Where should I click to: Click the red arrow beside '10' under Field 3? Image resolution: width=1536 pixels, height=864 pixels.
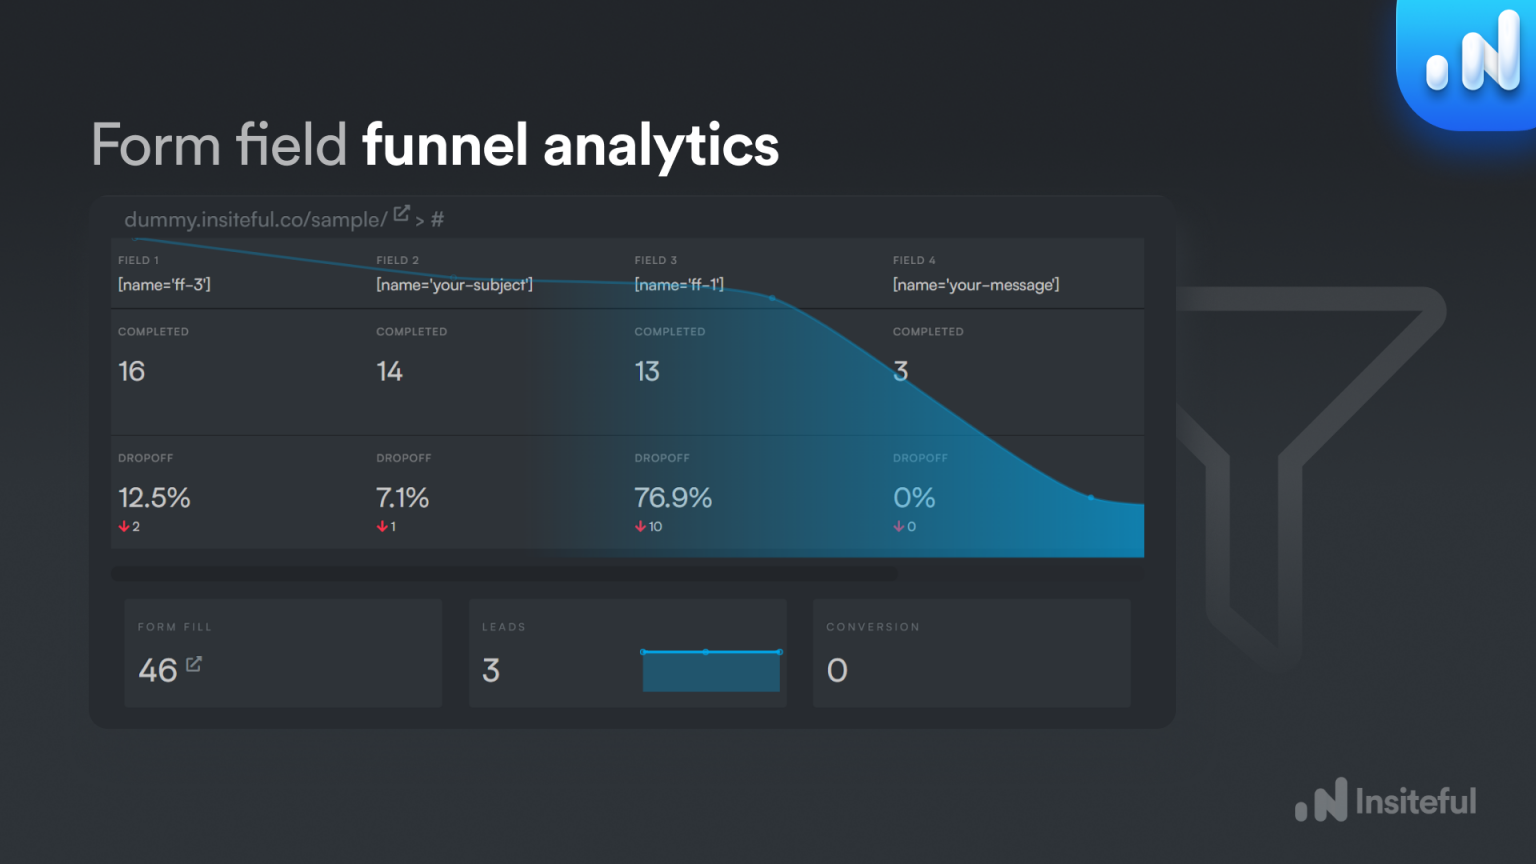[x=639, y=525]
